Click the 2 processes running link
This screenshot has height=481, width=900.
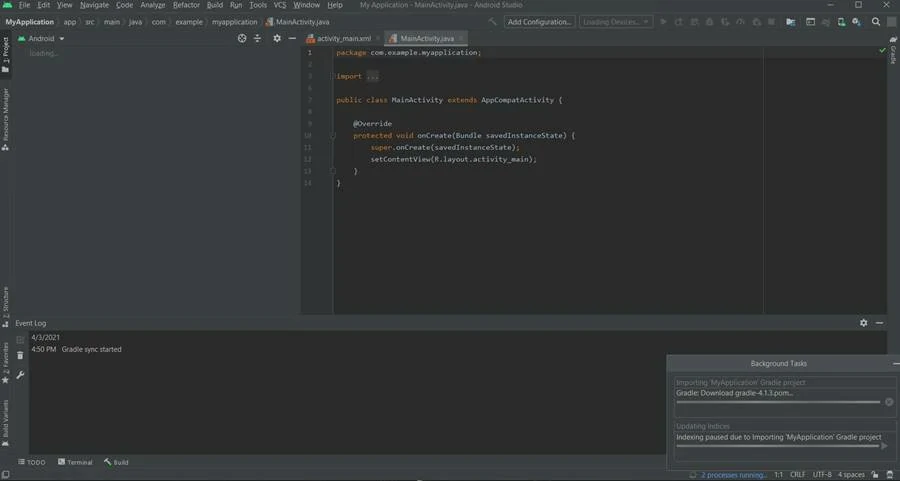[734, 475]
